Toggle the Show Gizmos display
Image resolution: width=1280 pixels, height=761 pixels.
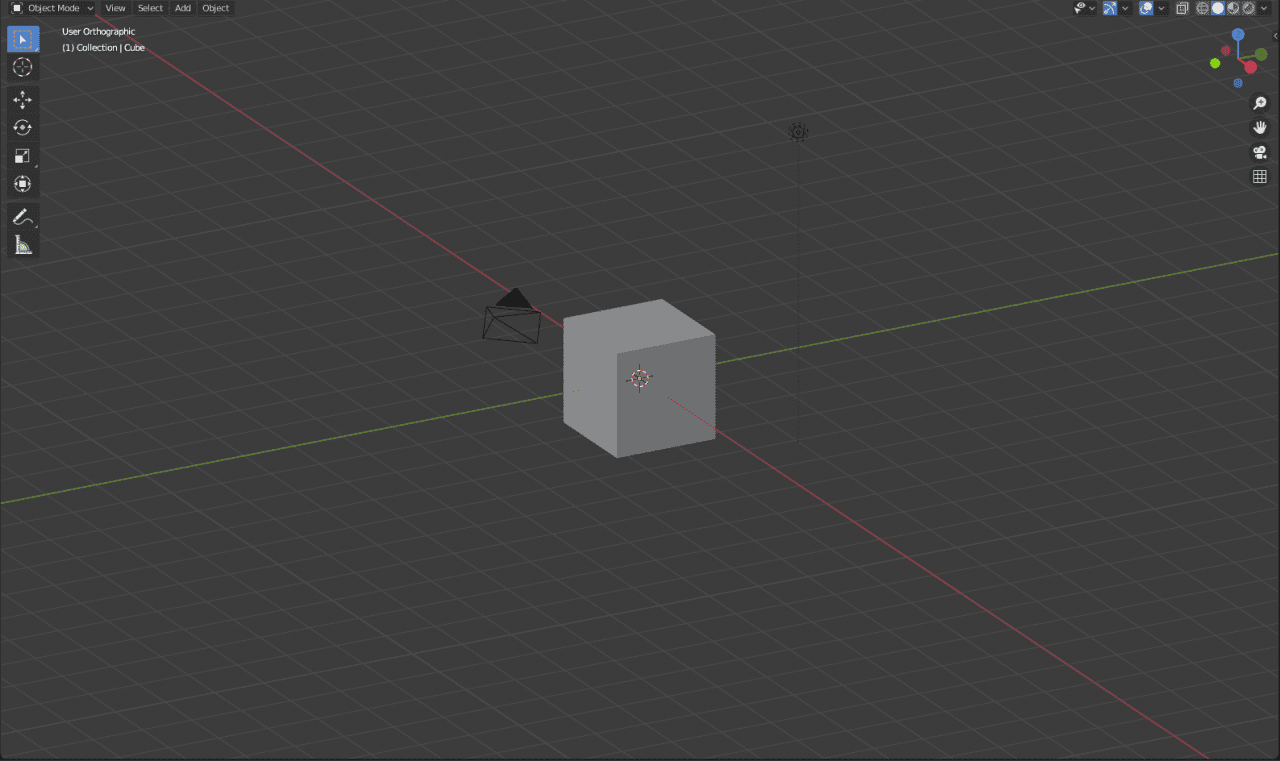click(x=1110, y=8)
